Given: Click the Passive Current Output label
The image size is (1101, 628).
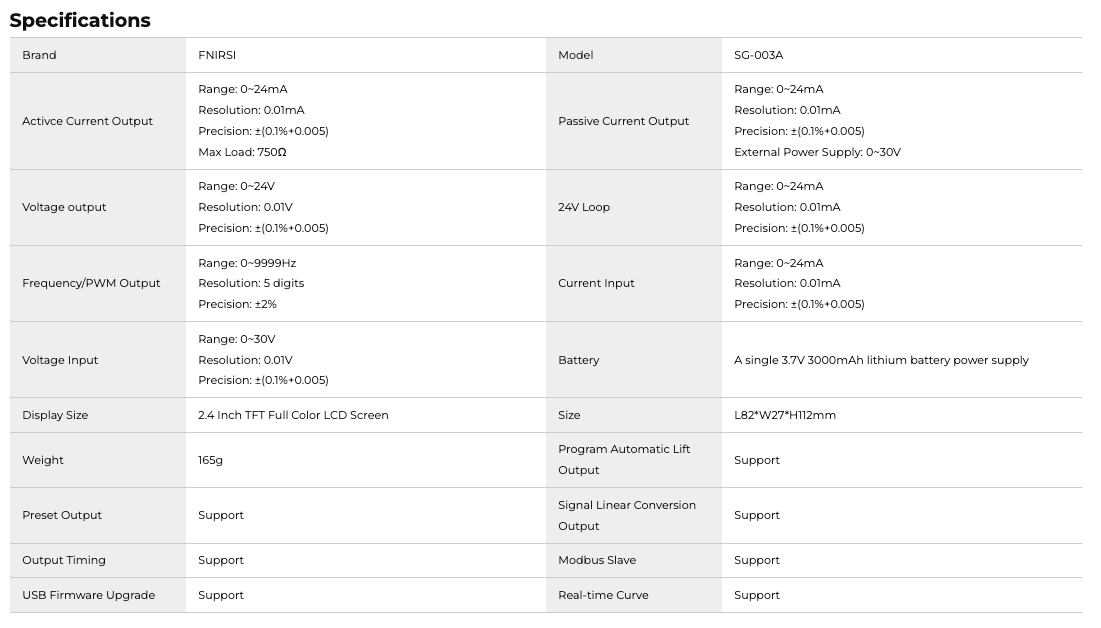Looking at the screenshot, I should coord(623,121).
